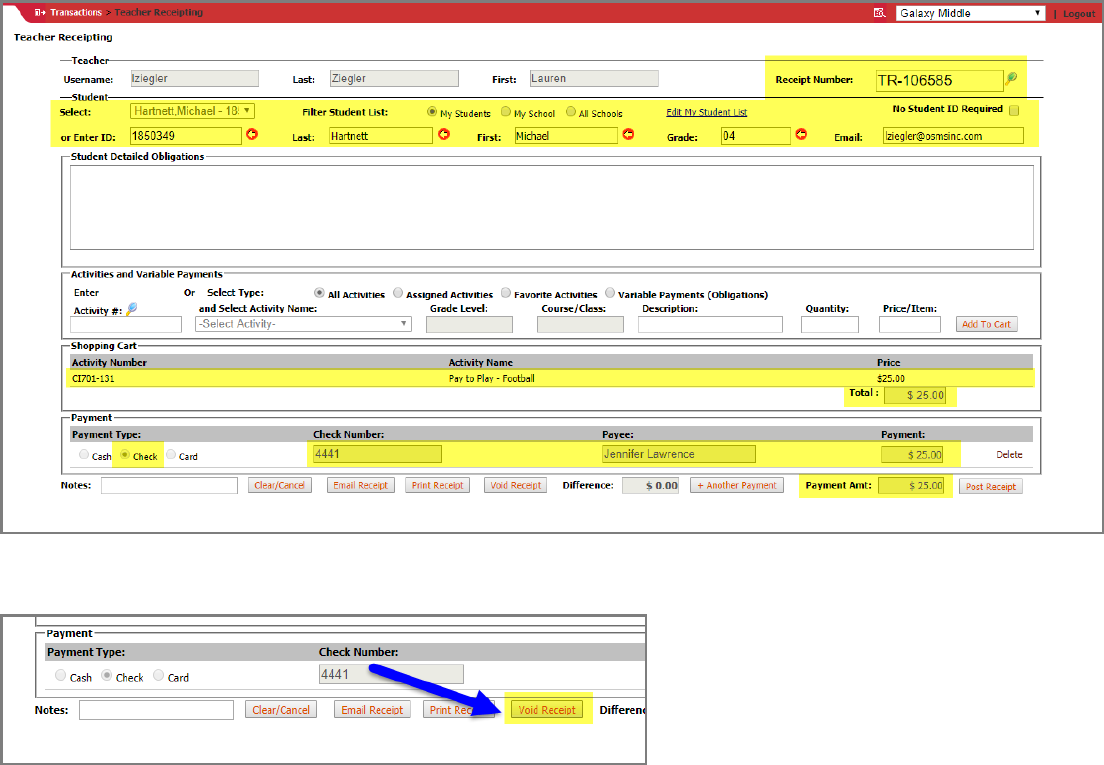
Task: Select Check payment type in main form
Action: point(125,455)
